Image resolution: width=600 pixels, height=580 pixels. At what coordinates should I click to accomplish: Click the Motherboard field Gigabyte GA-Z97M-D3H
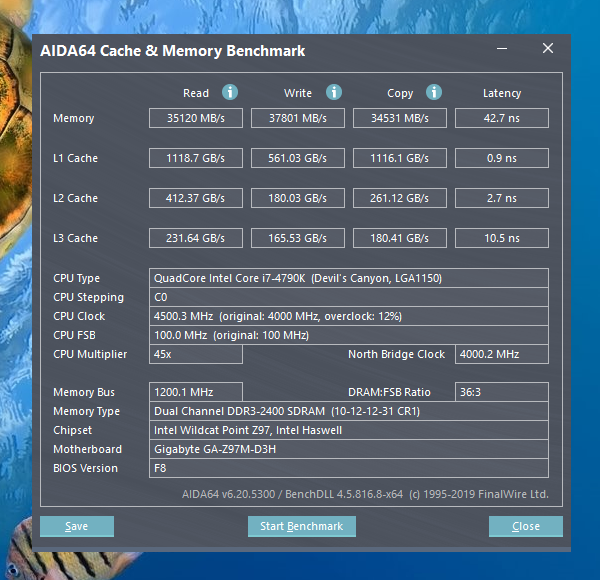(349, 449)
